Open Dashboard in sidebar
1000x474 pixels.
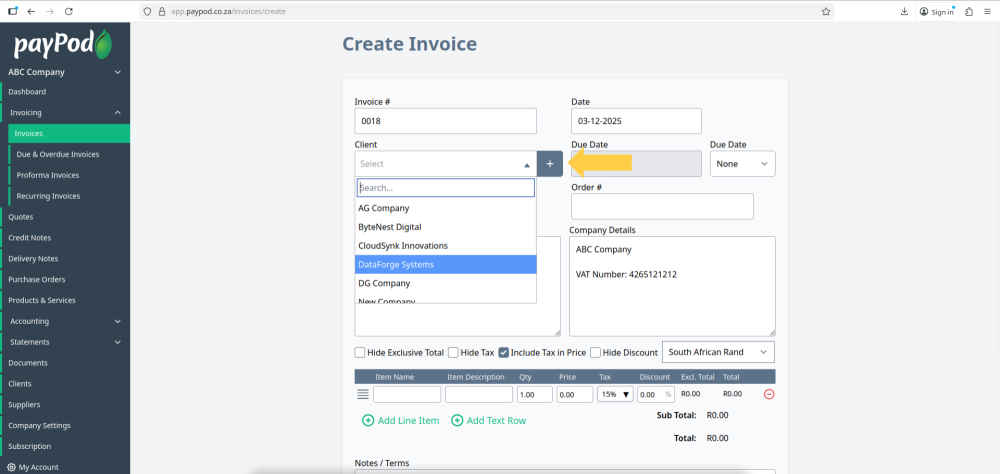point(65,92)
